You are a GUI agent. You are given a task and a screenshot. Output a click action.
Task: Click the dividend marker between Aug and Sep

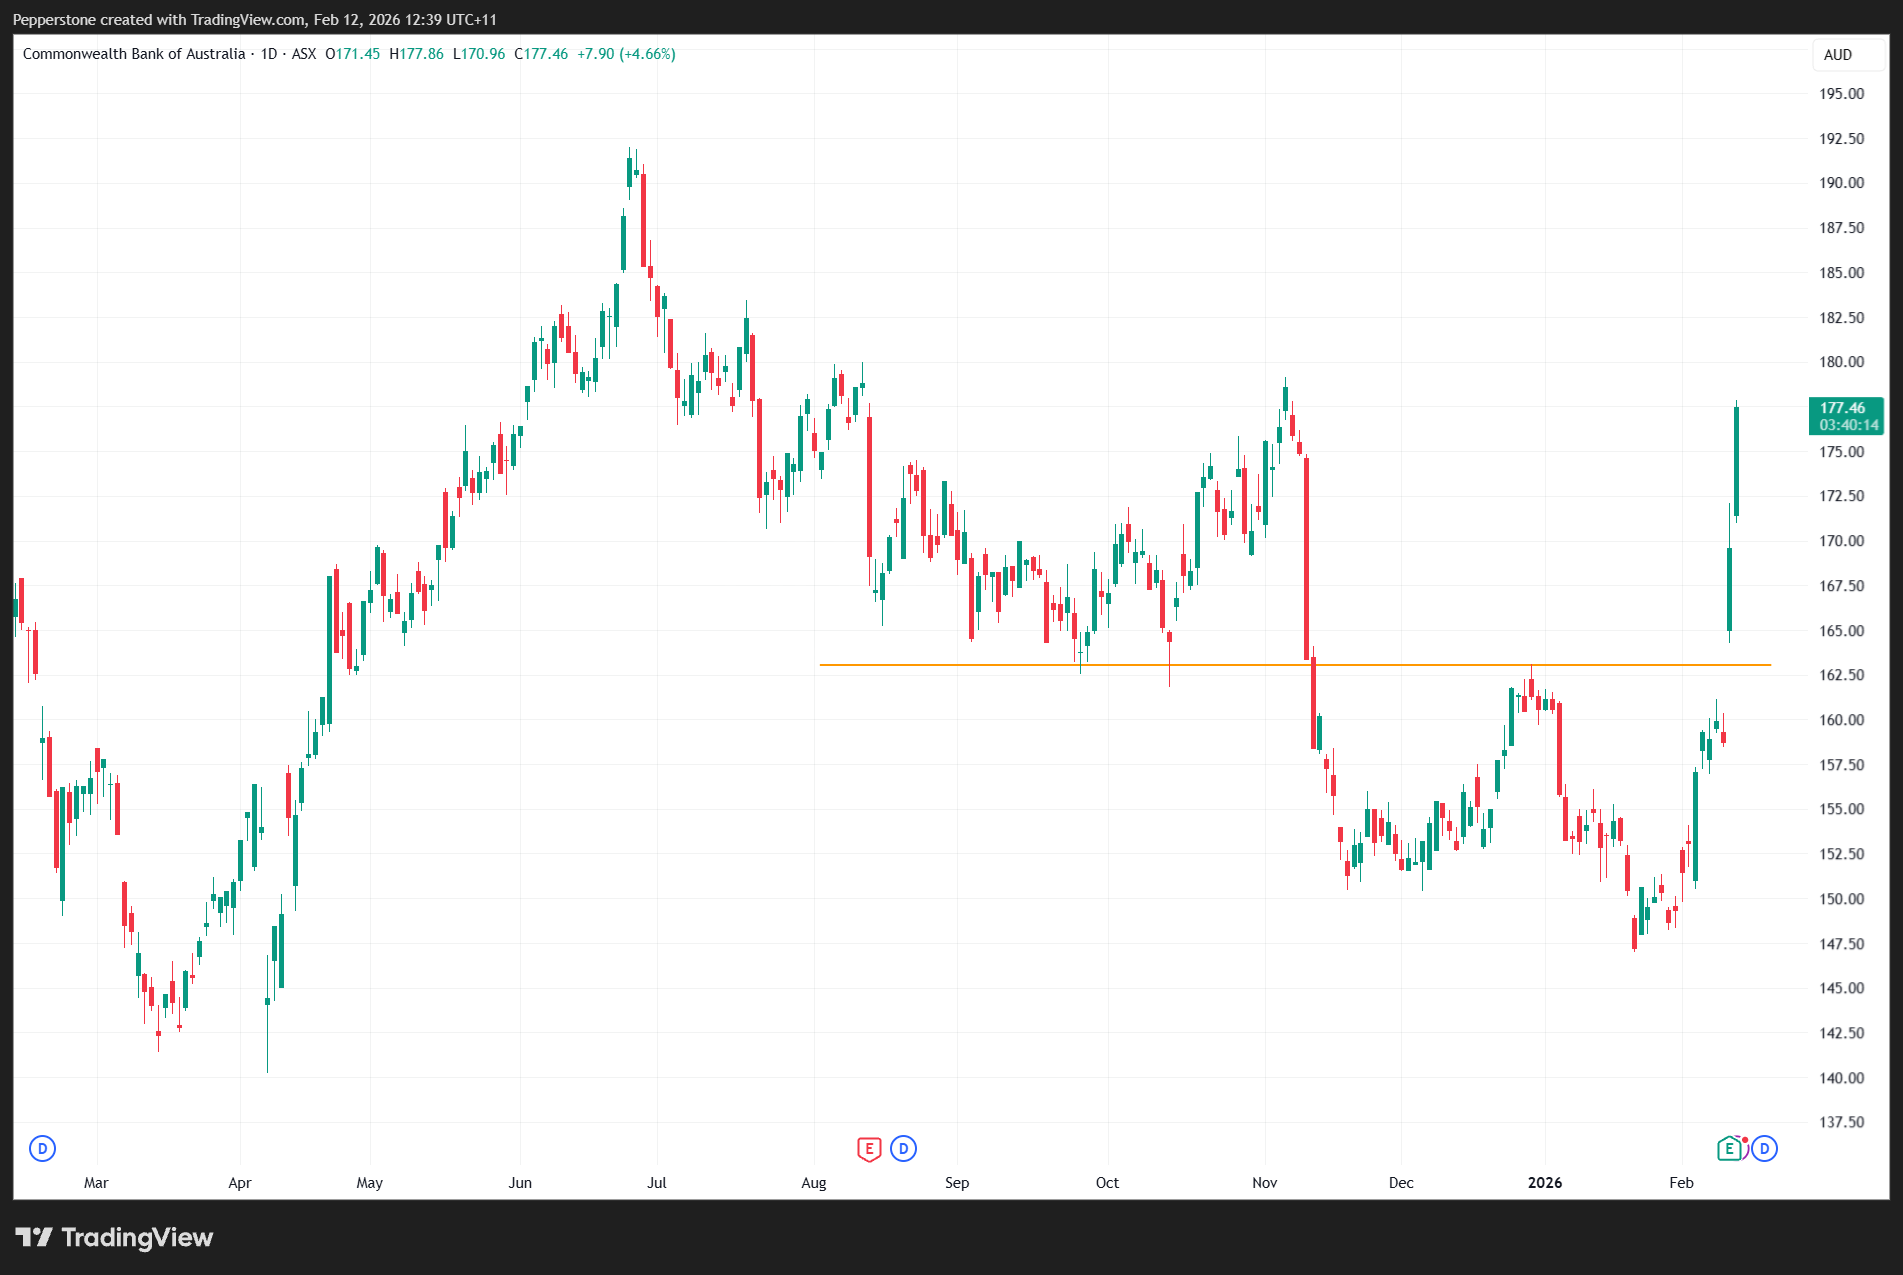[904, 1149]
